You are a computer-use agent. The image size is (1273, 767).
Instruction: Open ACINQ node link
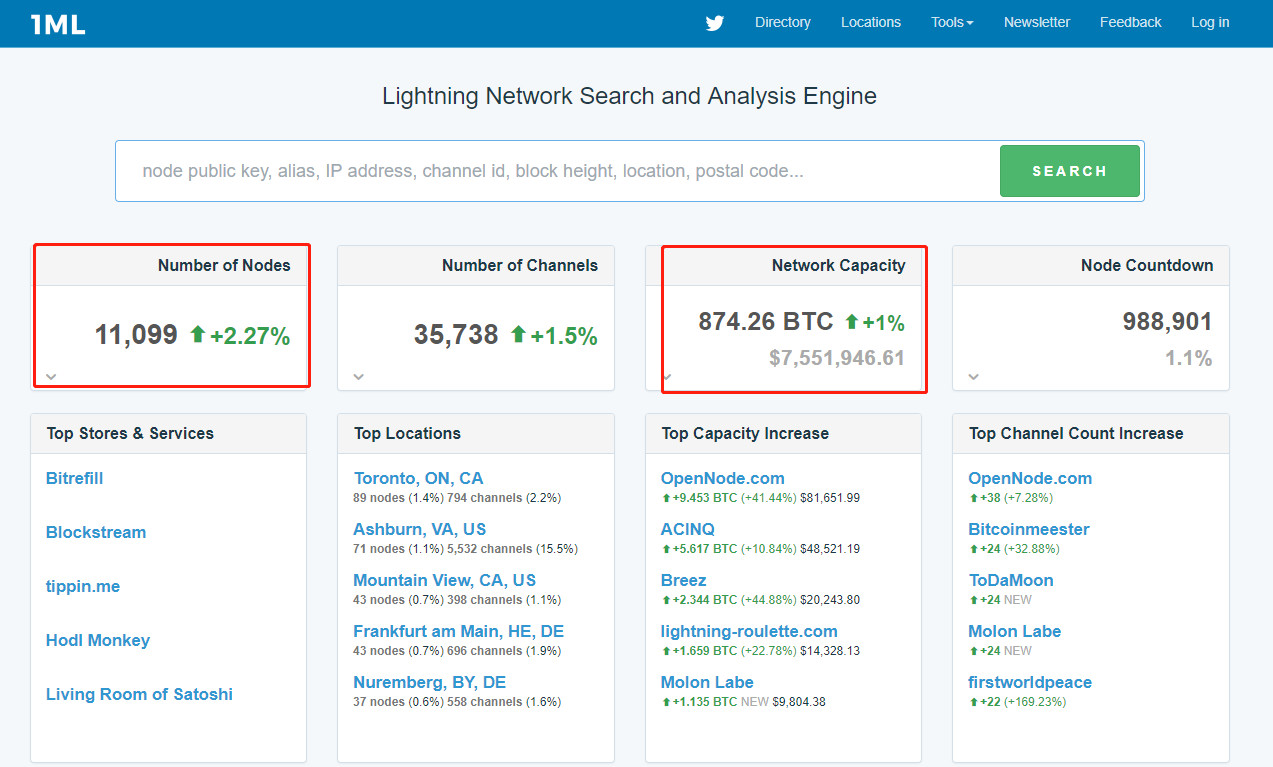click(688, 529)
